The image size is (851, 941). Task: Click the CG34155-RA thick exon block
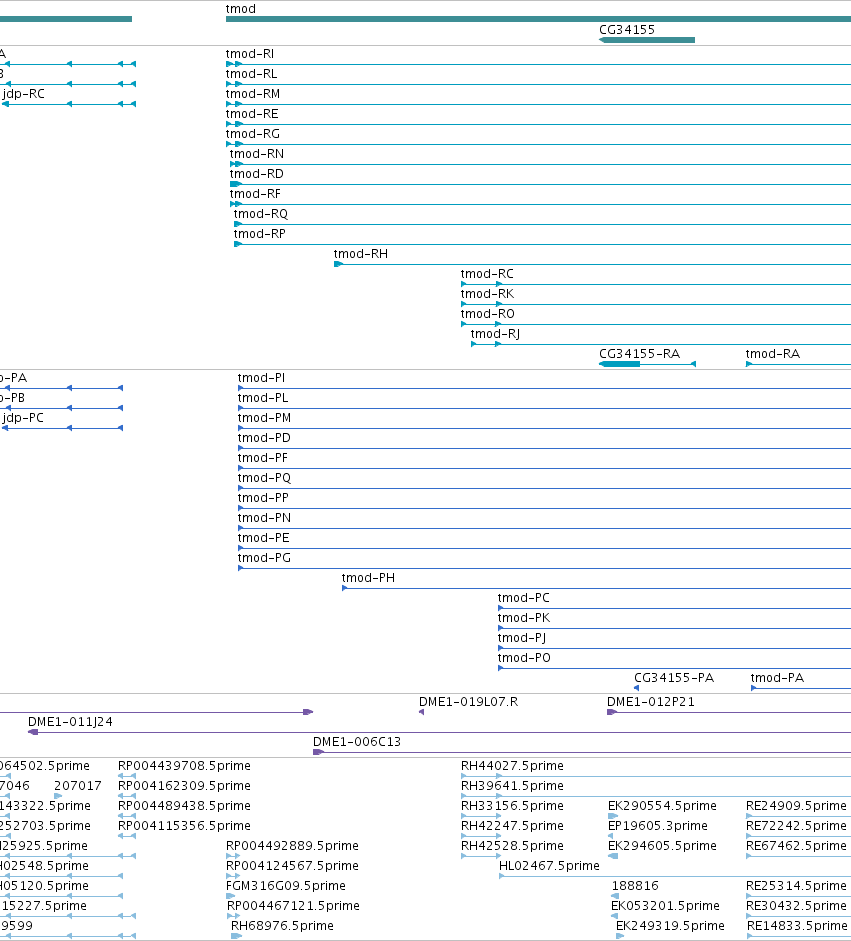click(x=620, y=364)
